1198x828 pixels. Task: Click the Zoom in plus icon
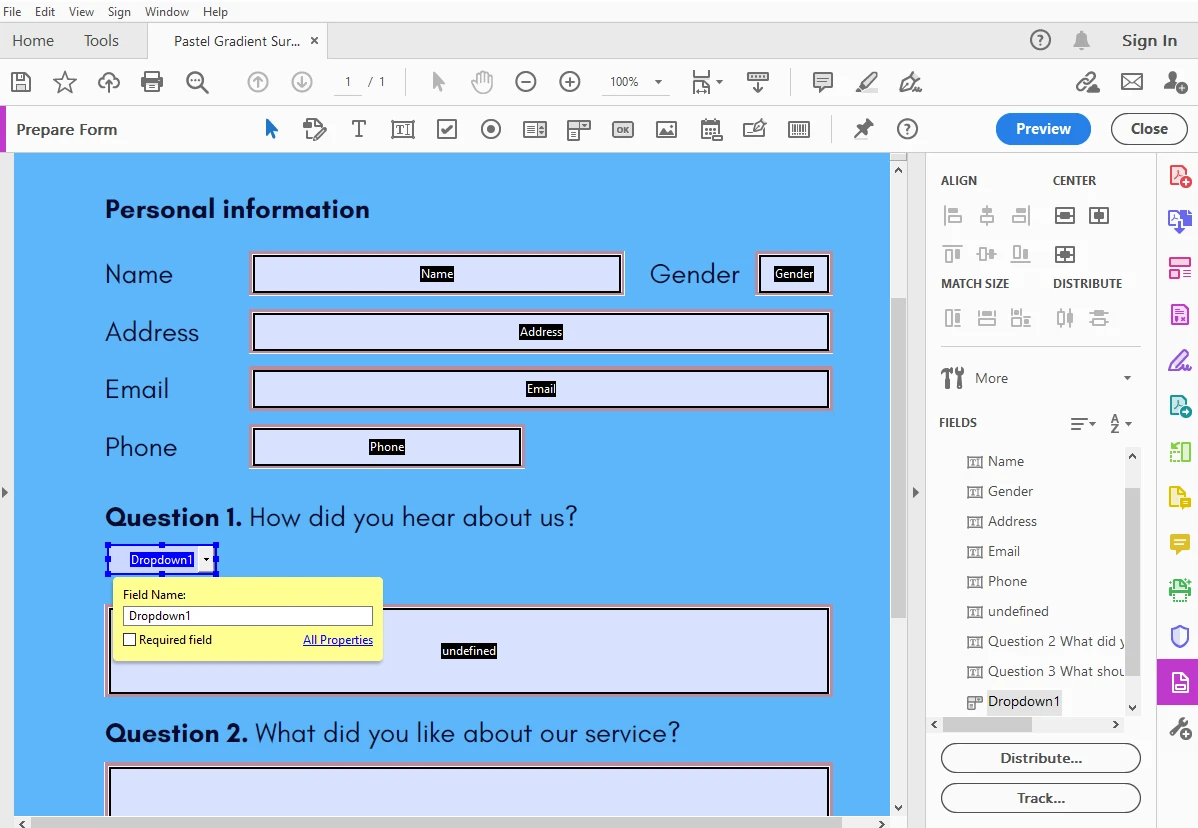click(570, 82)
